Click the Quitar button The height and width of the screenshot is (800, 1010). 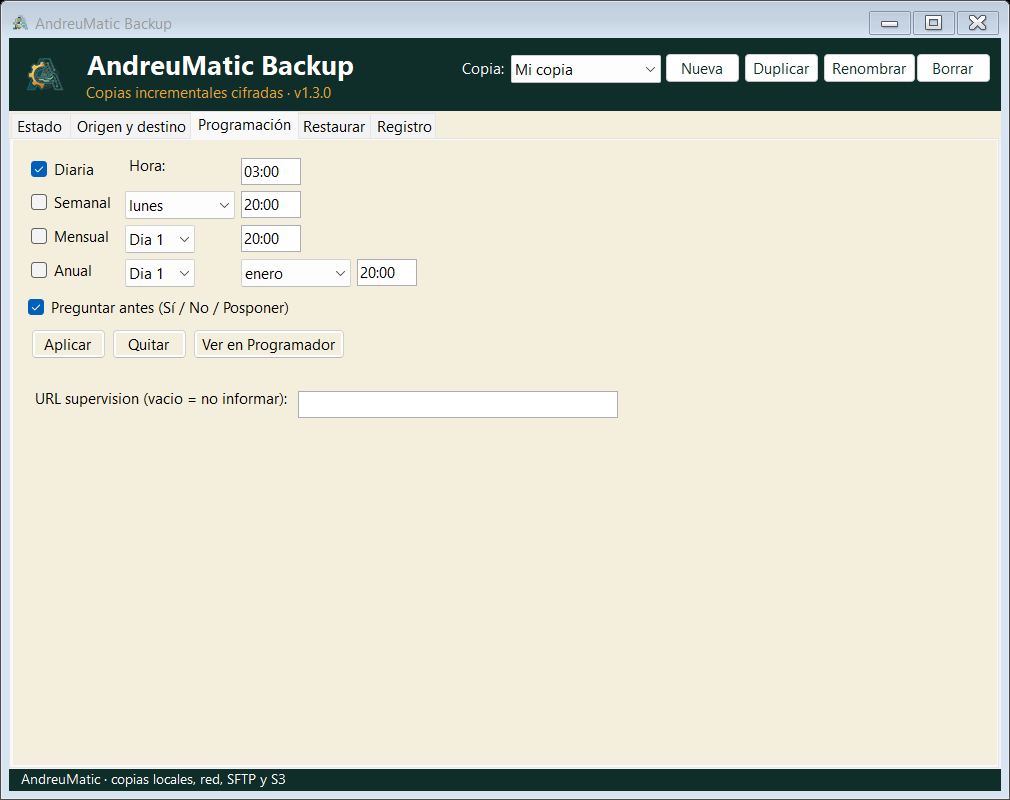pyautogui.click(x=149, y=345)
